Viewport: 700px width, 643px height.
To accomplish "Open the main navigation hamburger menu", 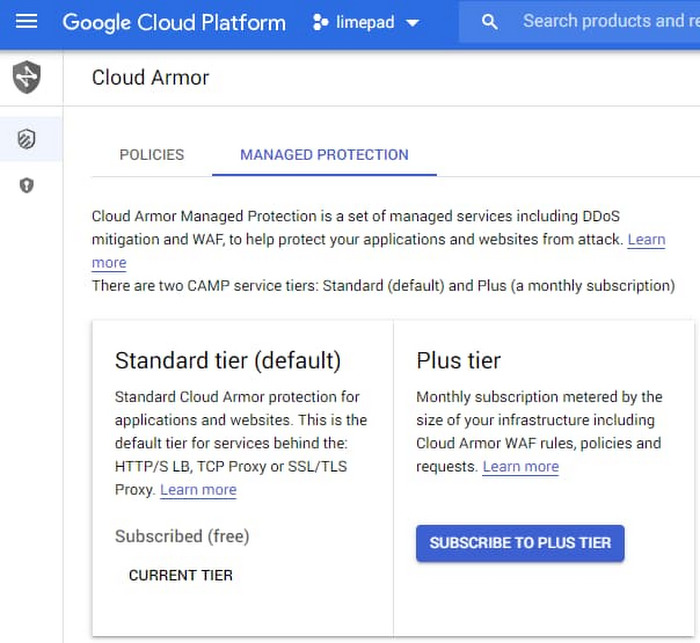I will tap(27, 21).
